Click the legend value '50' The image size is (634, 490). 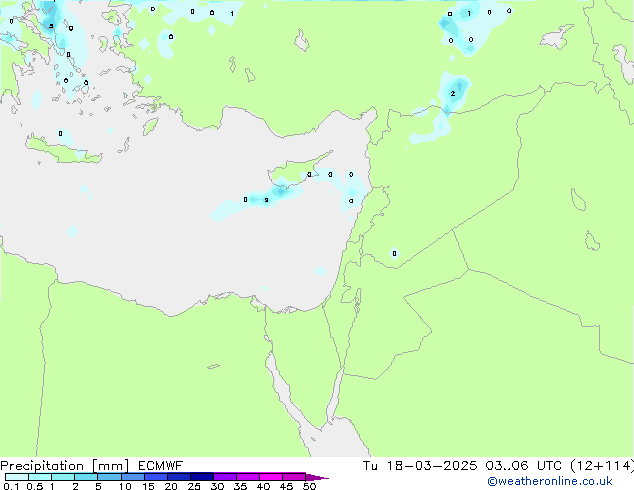[309, 486]
